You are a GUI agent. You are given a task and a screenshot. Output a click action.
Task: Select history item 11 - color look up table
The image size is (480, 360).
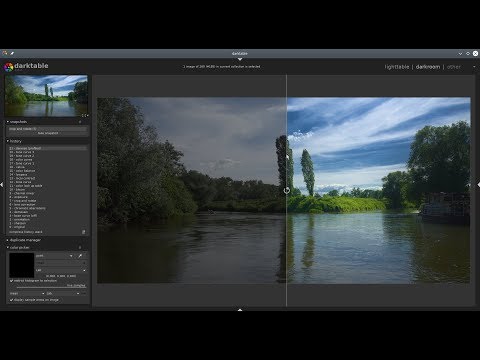tap(48, 186)
